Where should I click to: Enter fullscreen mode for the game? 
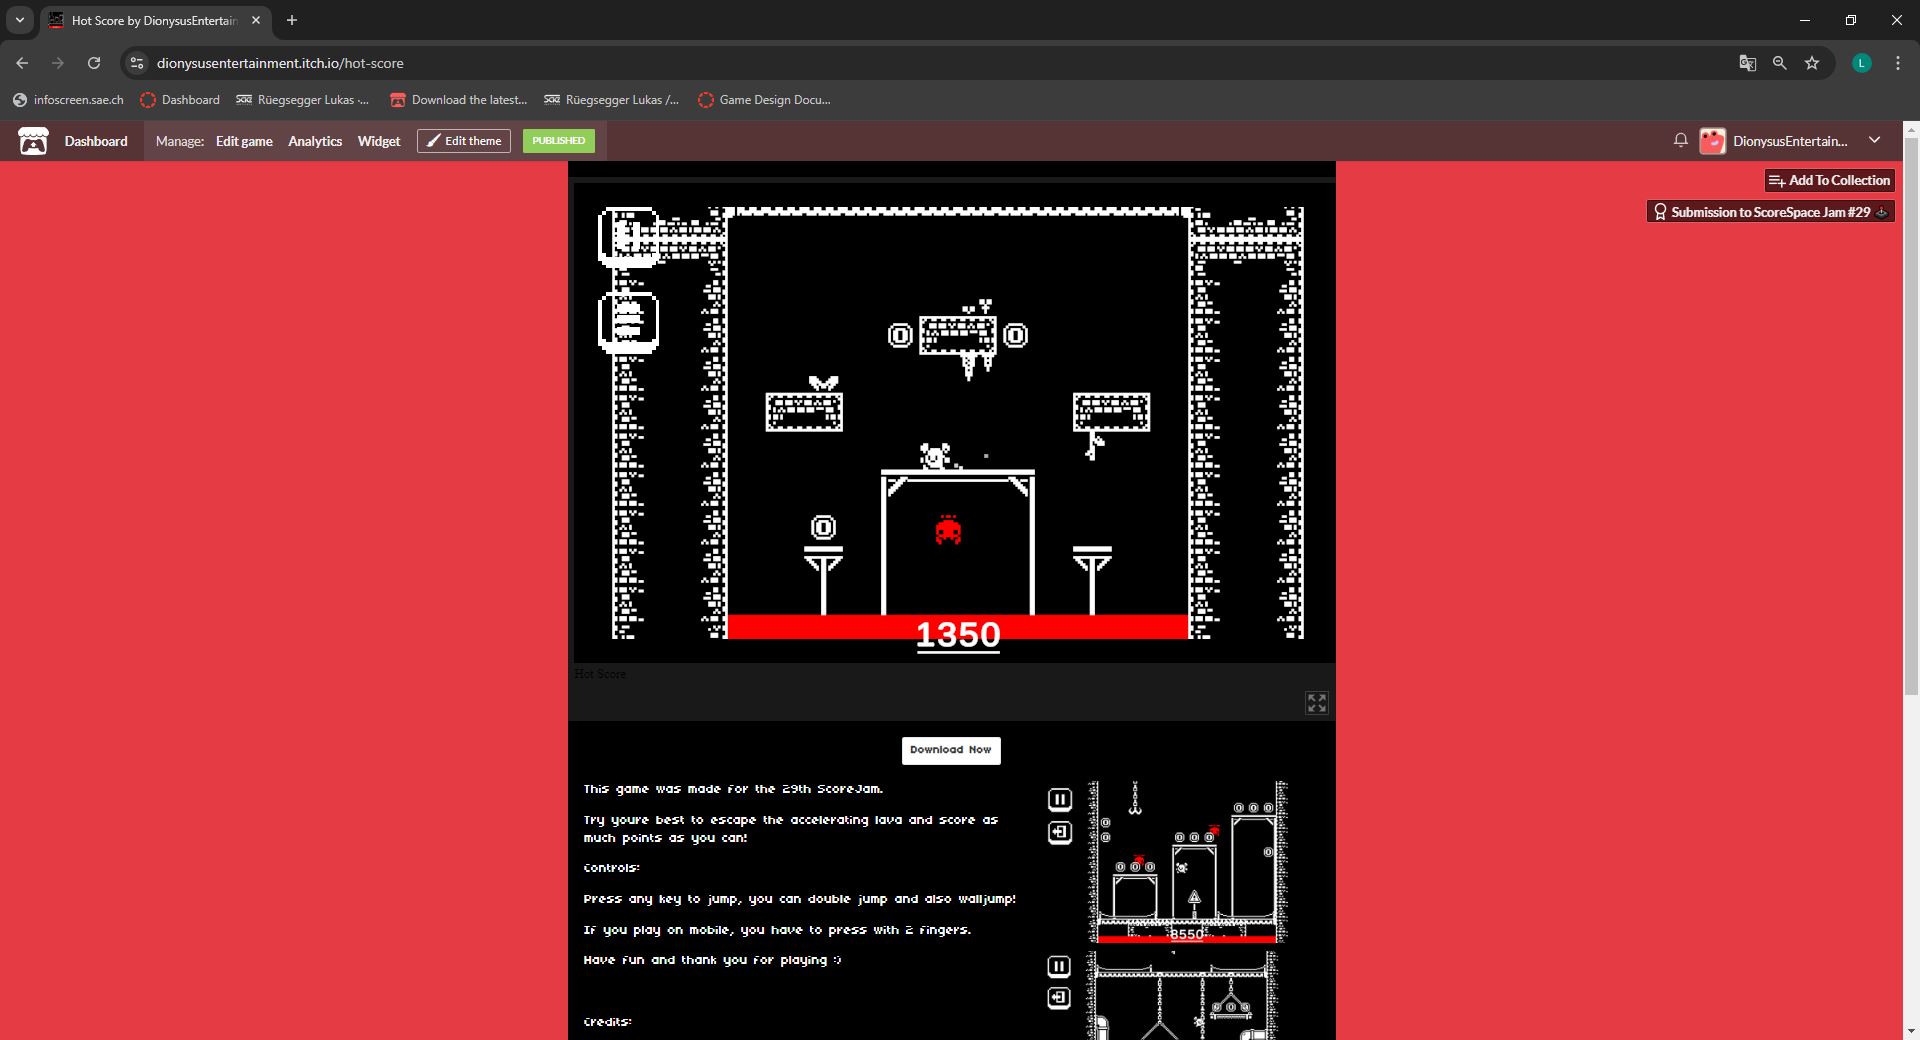1316,703
